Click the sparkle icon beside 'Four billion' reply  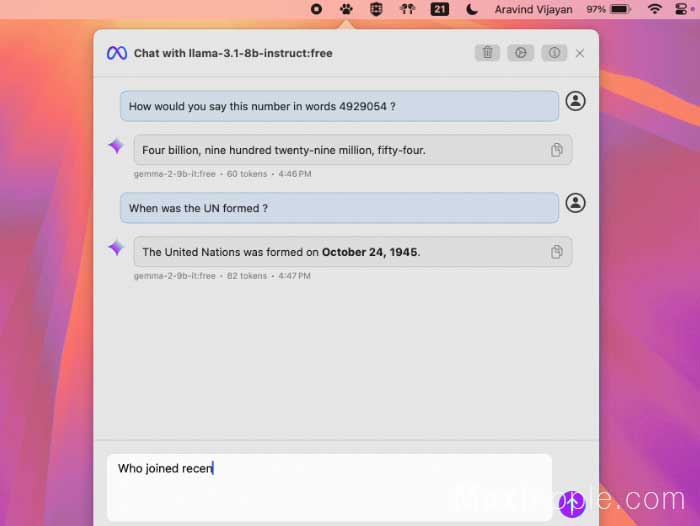(116, 146)
